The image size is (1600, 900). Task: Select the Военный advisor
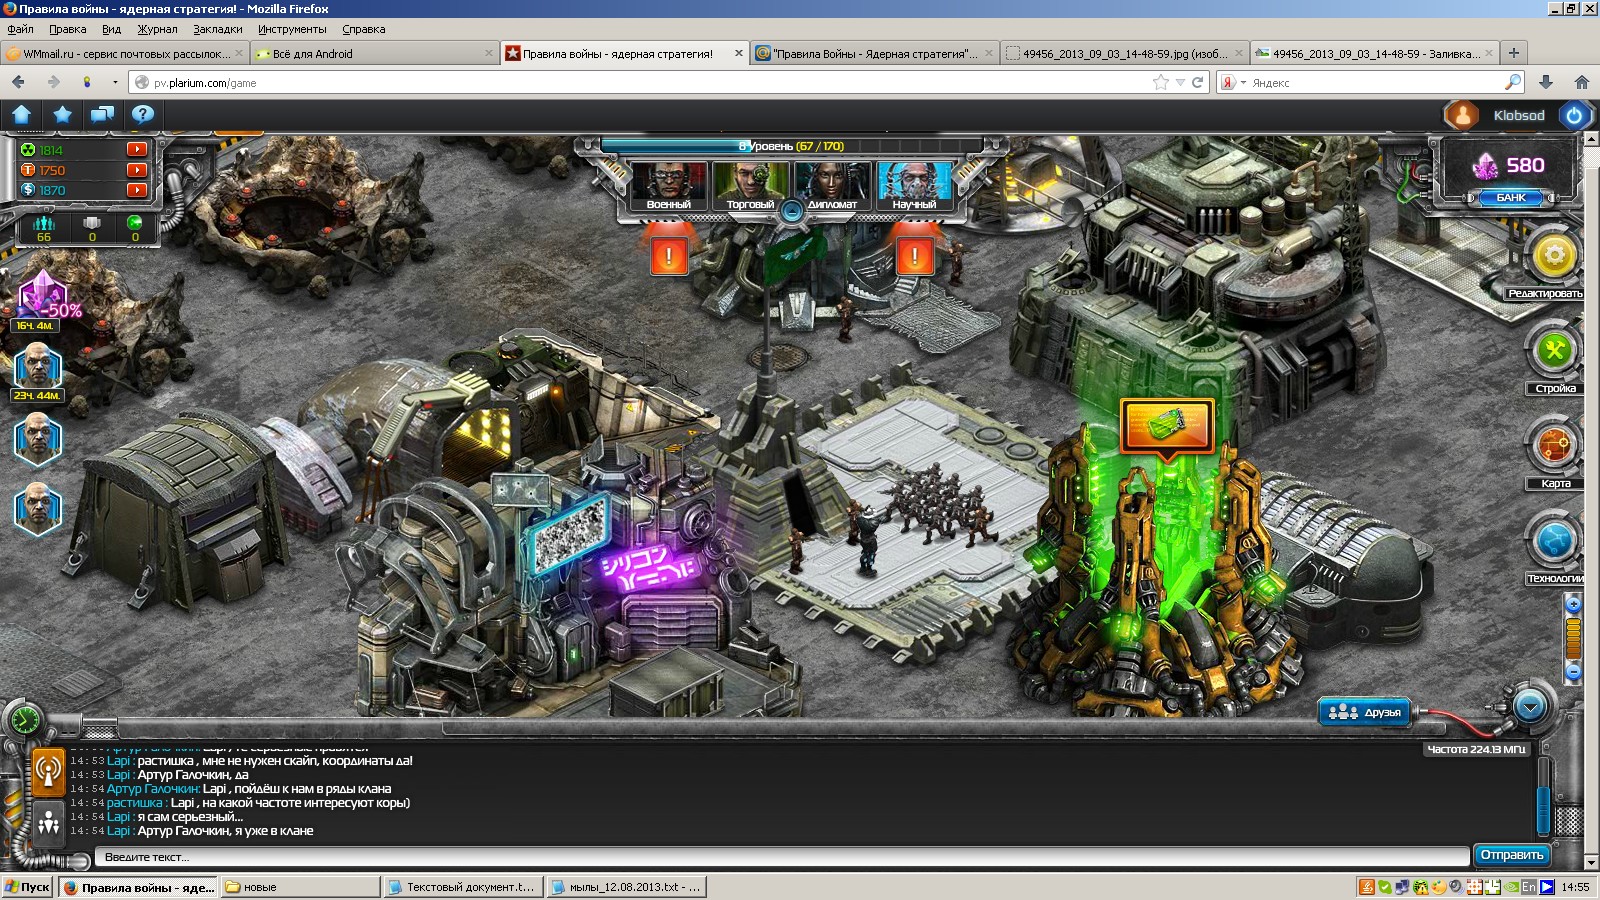668,186
